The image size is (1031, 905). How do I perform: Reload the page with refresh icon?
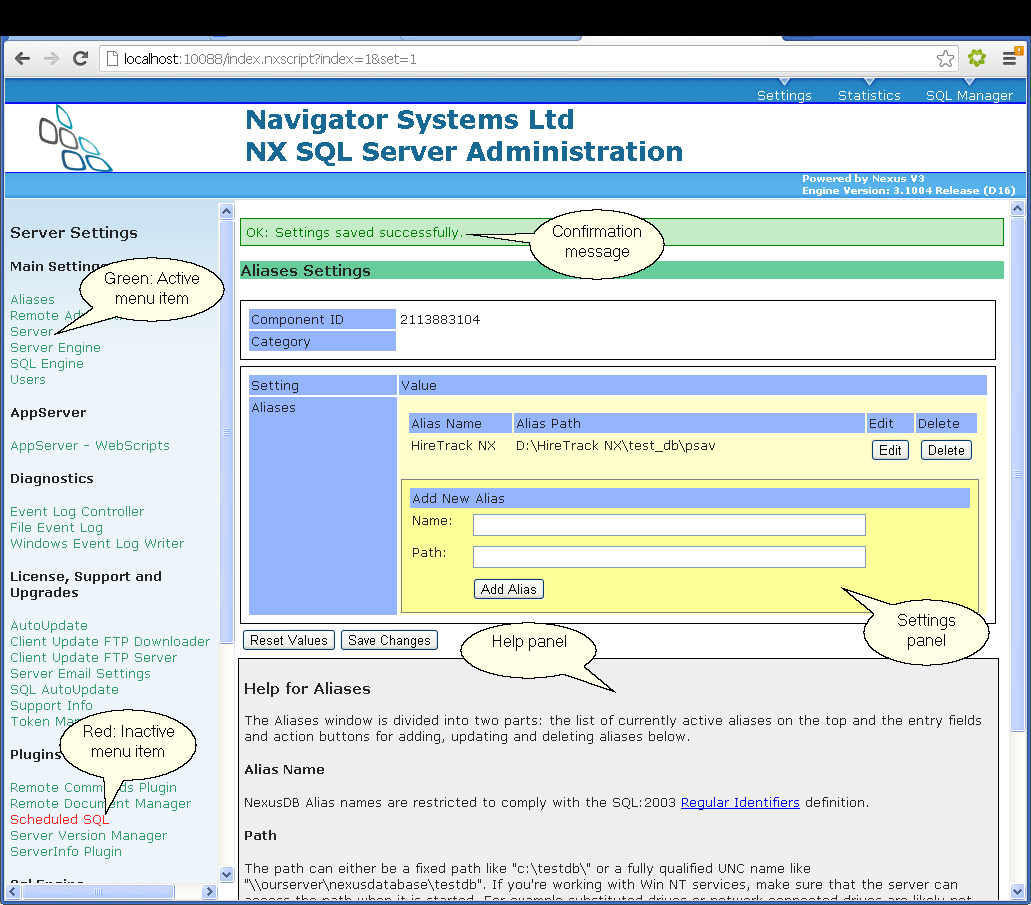[x=81, y=59]
